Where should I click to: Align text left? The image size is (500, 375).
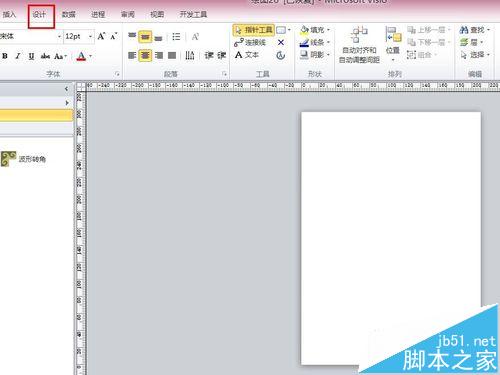(x=132, y=55)
